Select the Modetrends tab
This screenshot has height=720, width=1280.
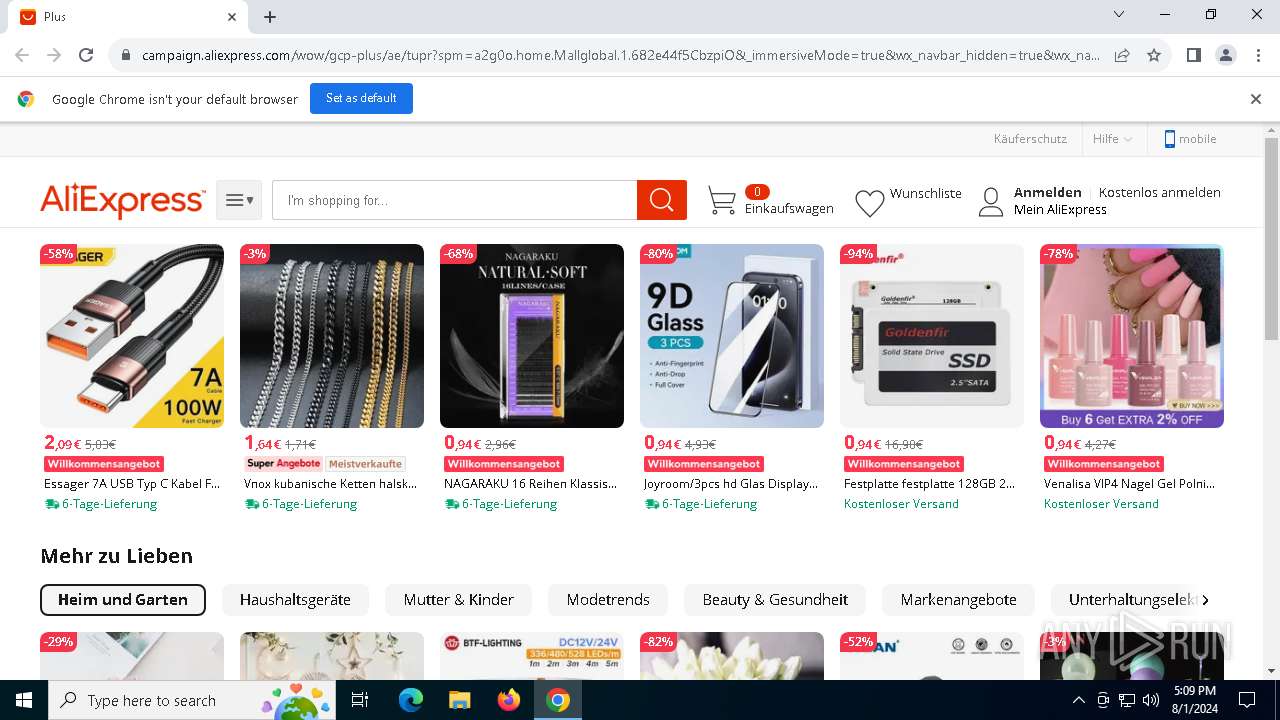pos(608,600)
